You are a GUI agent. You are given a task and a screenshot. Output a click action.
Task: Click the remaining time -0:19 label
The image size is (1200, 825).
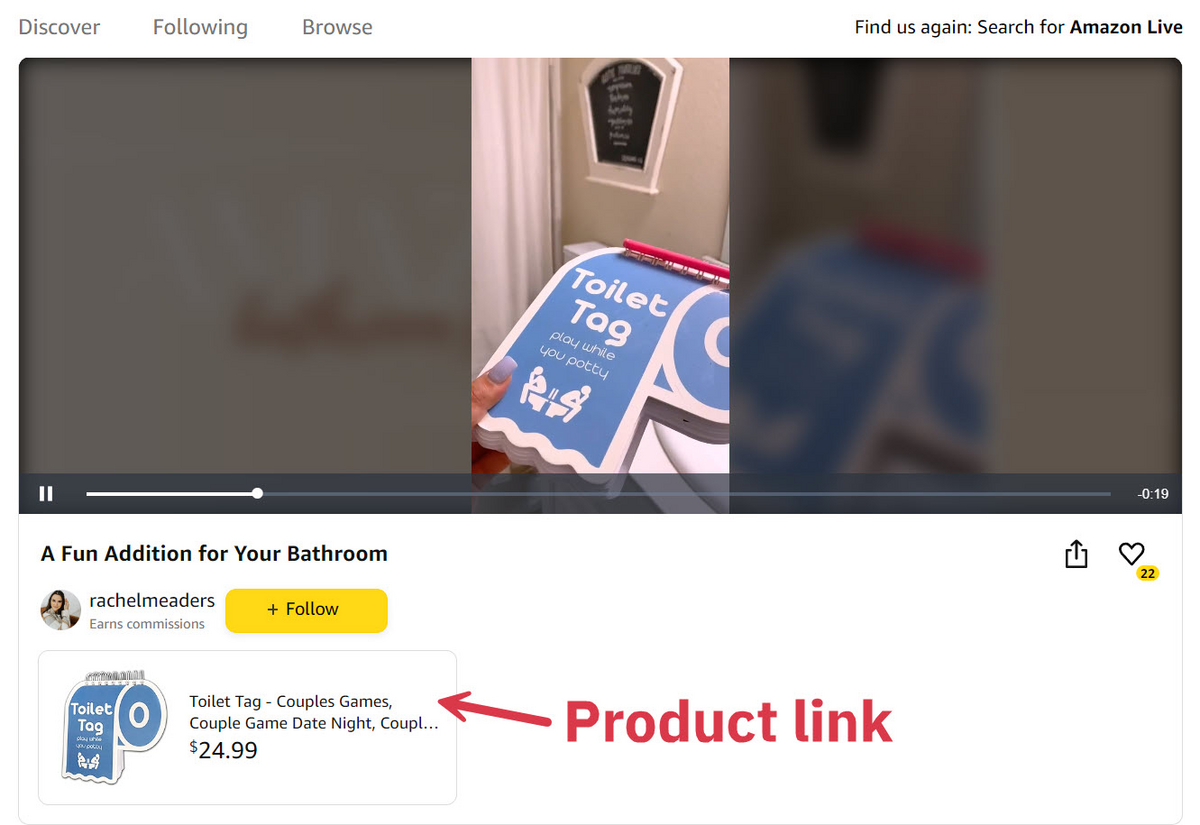[1153, 493]
